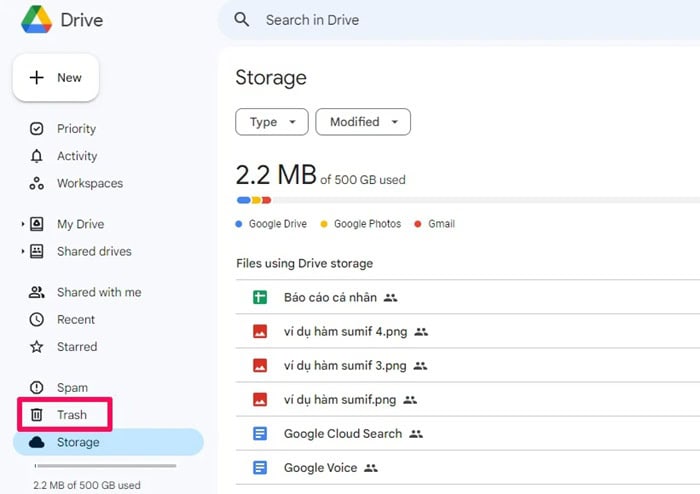The width and height of the screenshot is (700, 494).
Task: Click the Google Drive logo icon
Action: (36, 20)
